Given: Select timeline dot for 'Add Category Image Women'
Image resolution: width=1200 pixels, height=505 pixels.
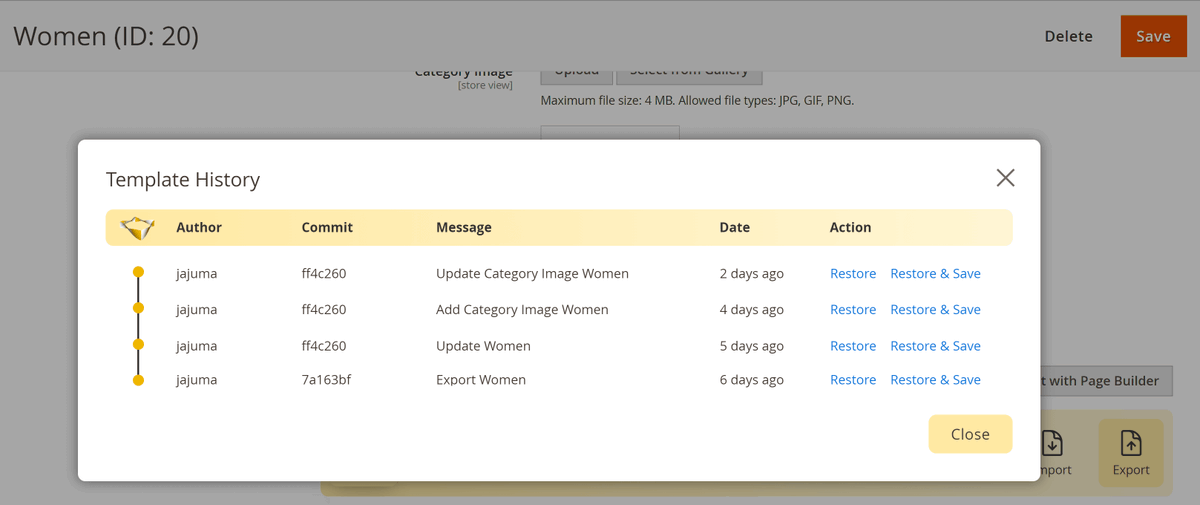Looking at the screenshot, I should 138,308.
